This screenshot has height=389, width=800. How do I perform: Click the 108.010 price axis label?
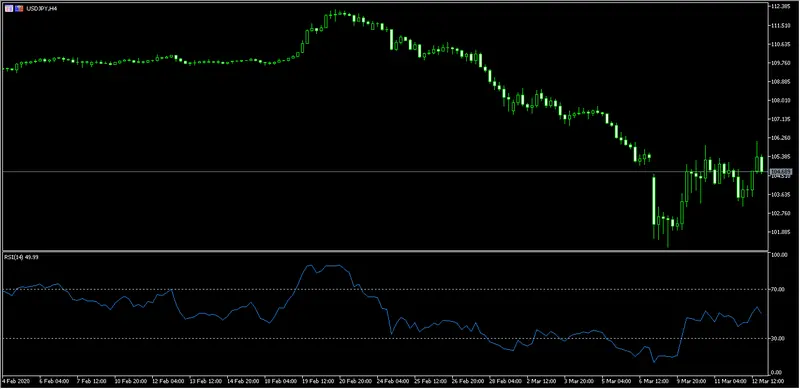[x=781, y=101]
